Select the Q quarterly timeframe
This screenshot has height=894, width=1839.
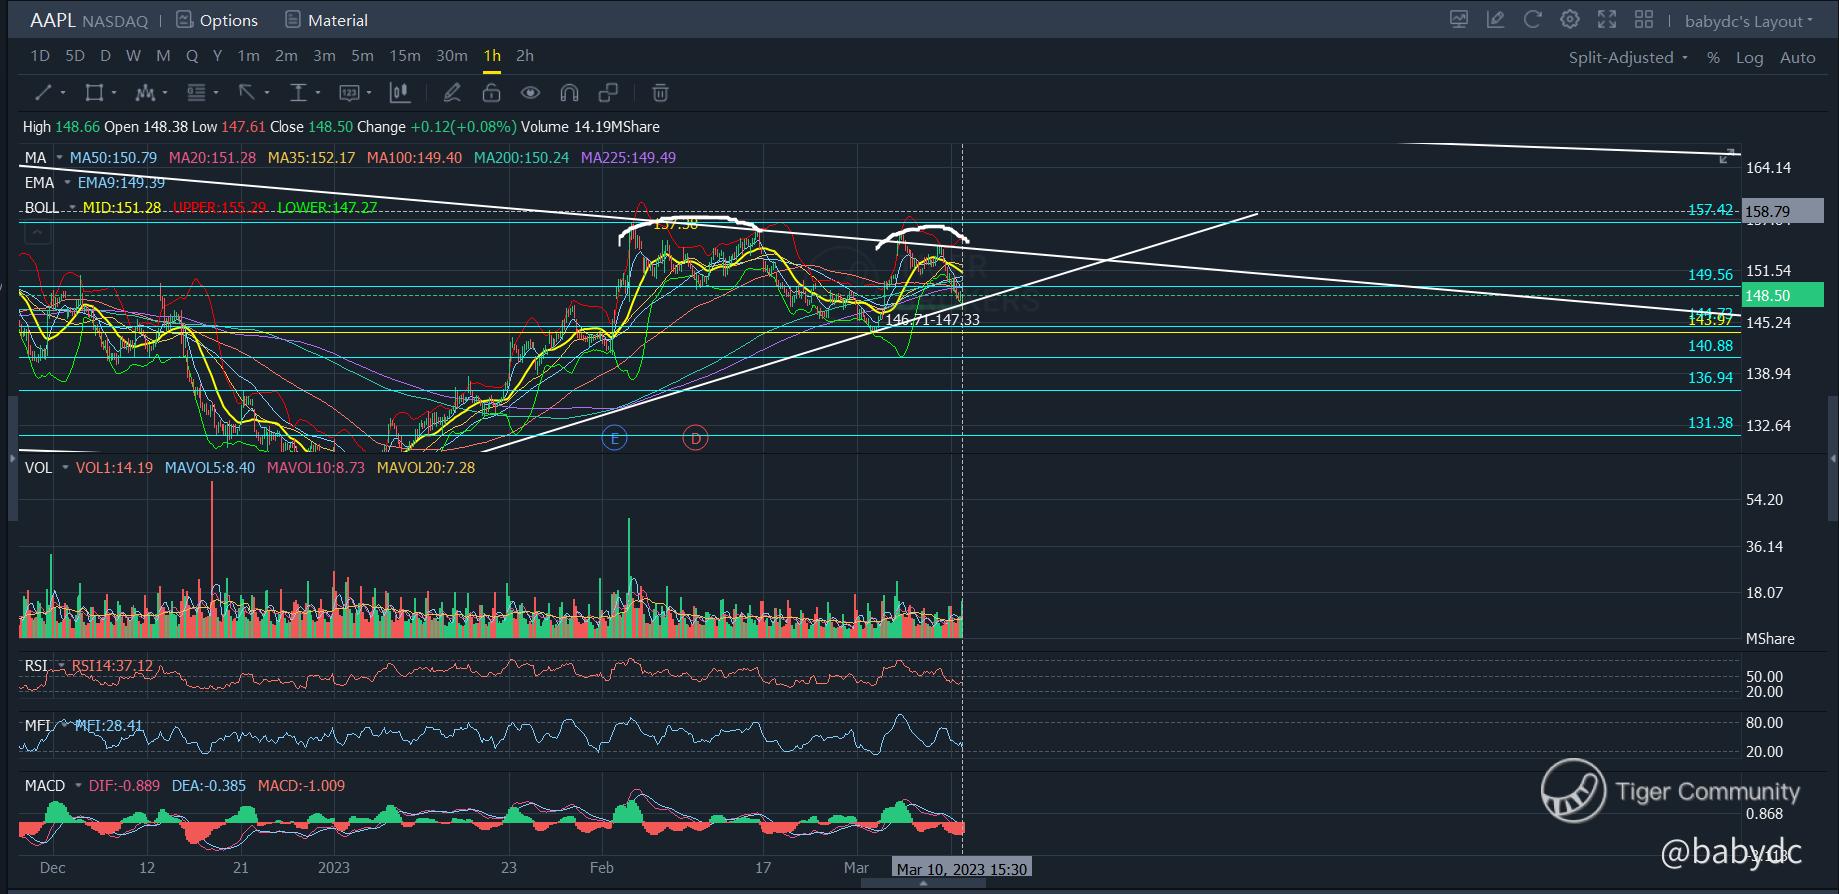(x=192, y=56)
